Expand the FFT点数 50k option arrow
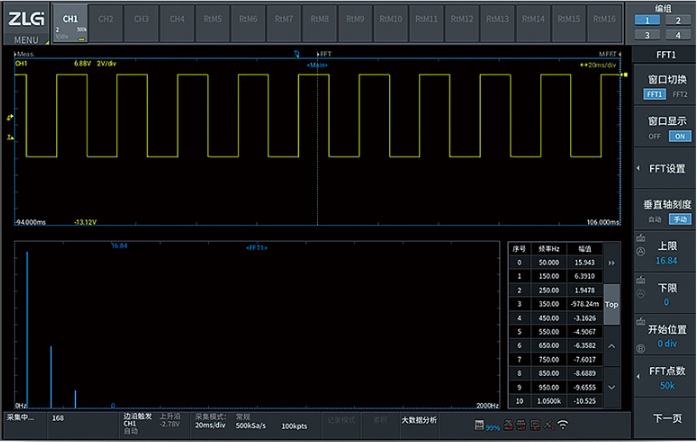Viewport: 697px width, 442px height. coord(638,376)
